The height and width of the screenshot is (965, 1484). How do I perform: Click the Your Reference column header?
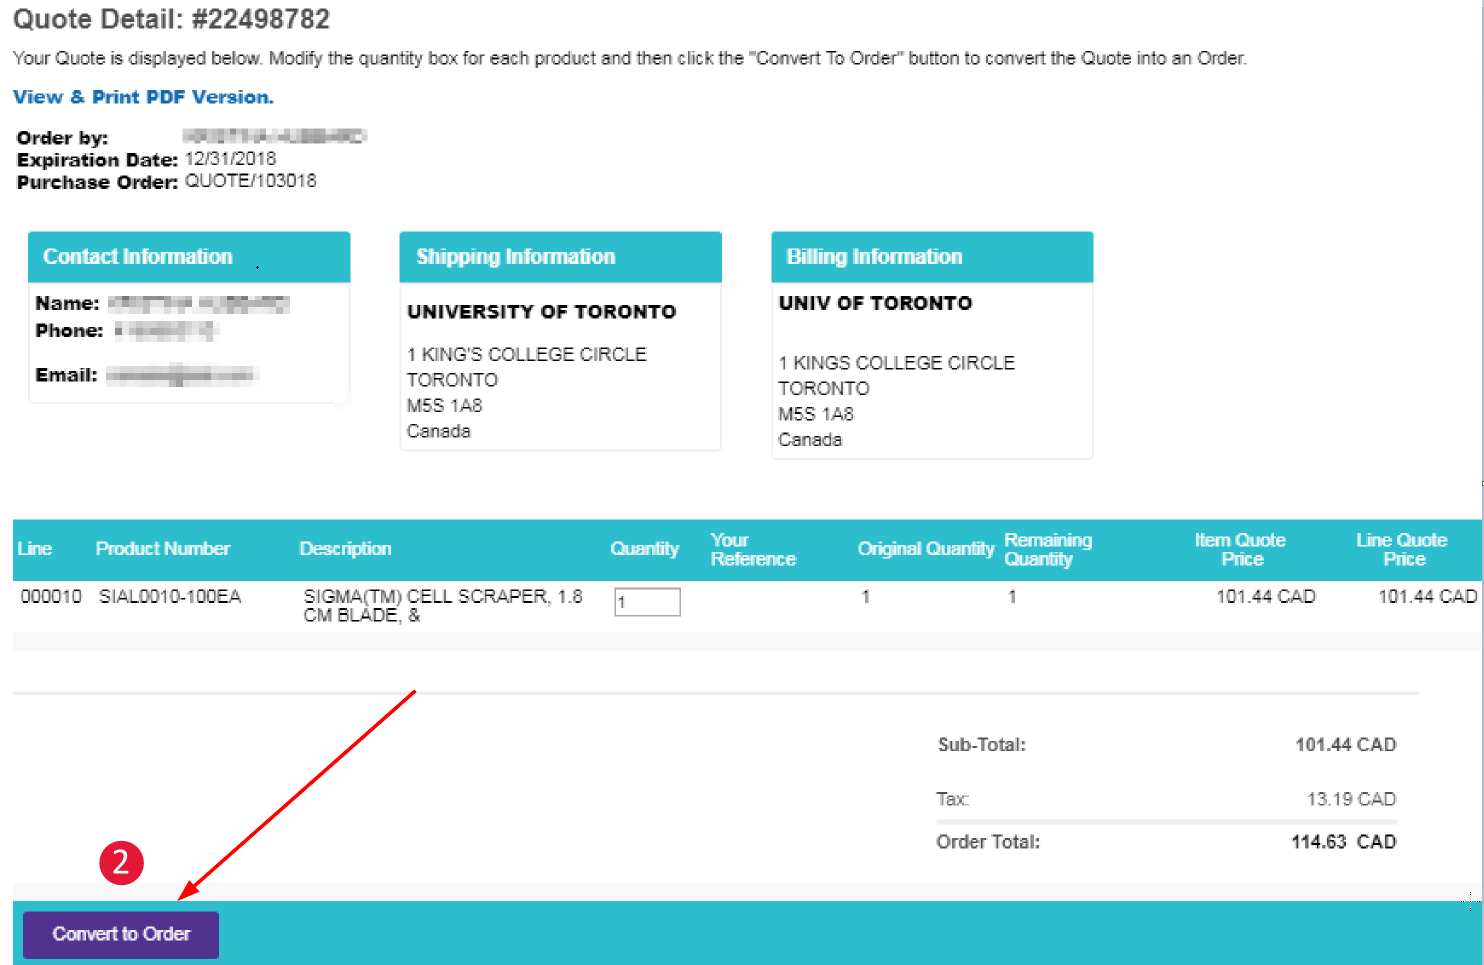point(753,549)
